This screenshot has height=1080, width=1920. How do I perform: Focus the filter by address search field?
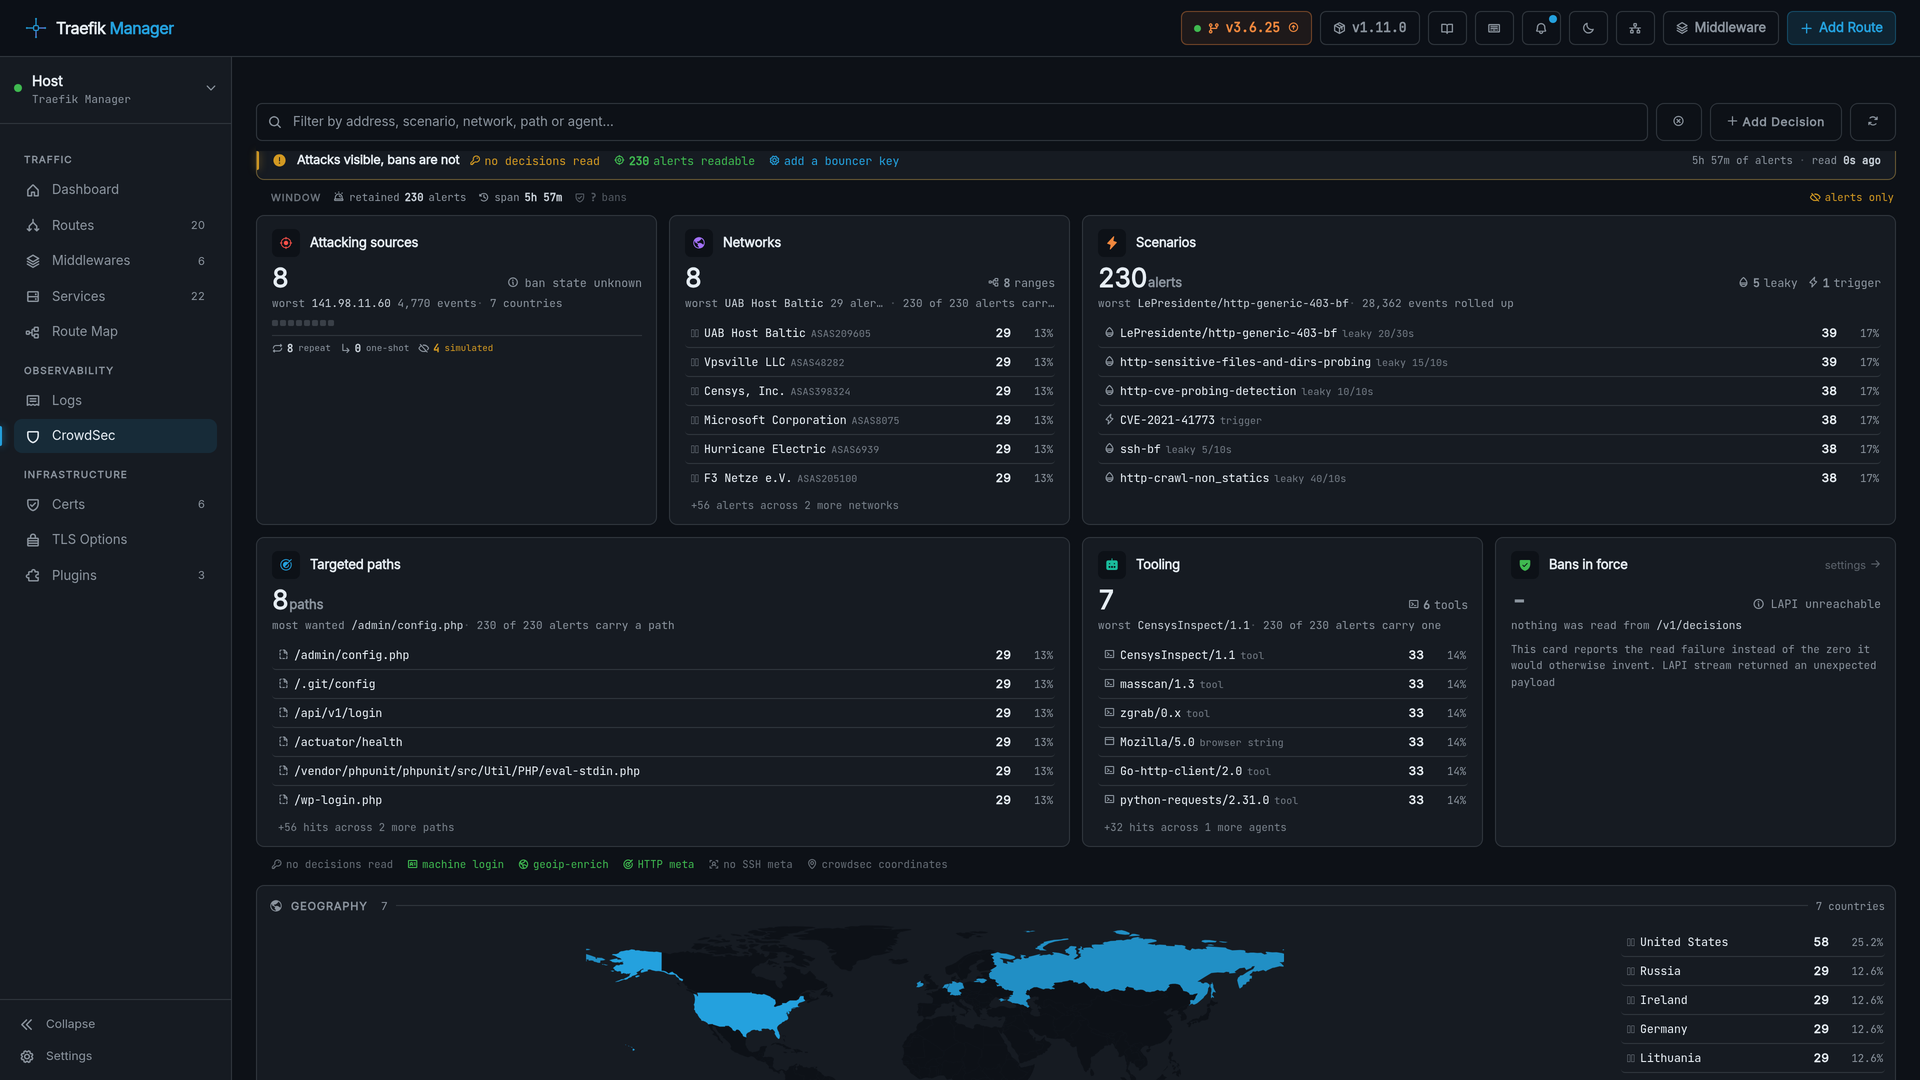(x=952, y=122)
